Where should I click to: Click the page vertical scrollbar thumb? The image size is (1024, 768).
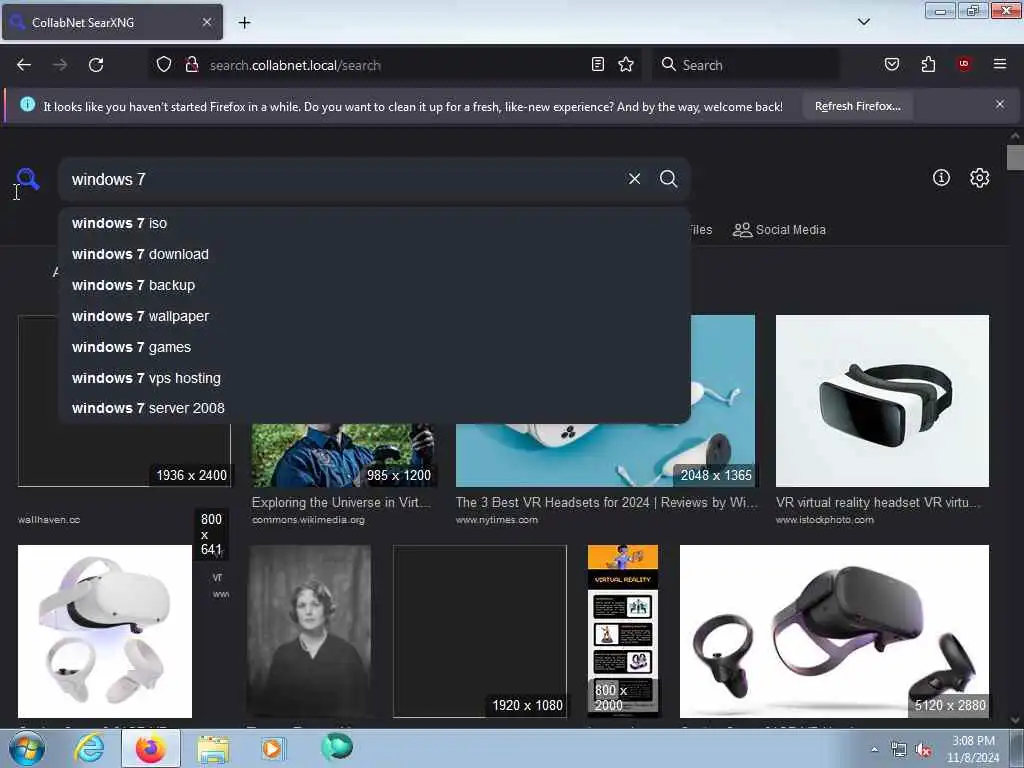[x=1015, y=157]
